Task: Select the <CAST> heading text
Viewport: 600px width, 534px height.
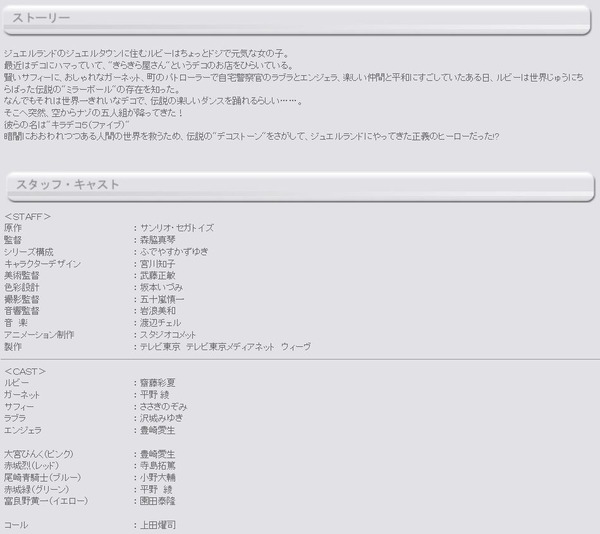Action: point(25,371)
